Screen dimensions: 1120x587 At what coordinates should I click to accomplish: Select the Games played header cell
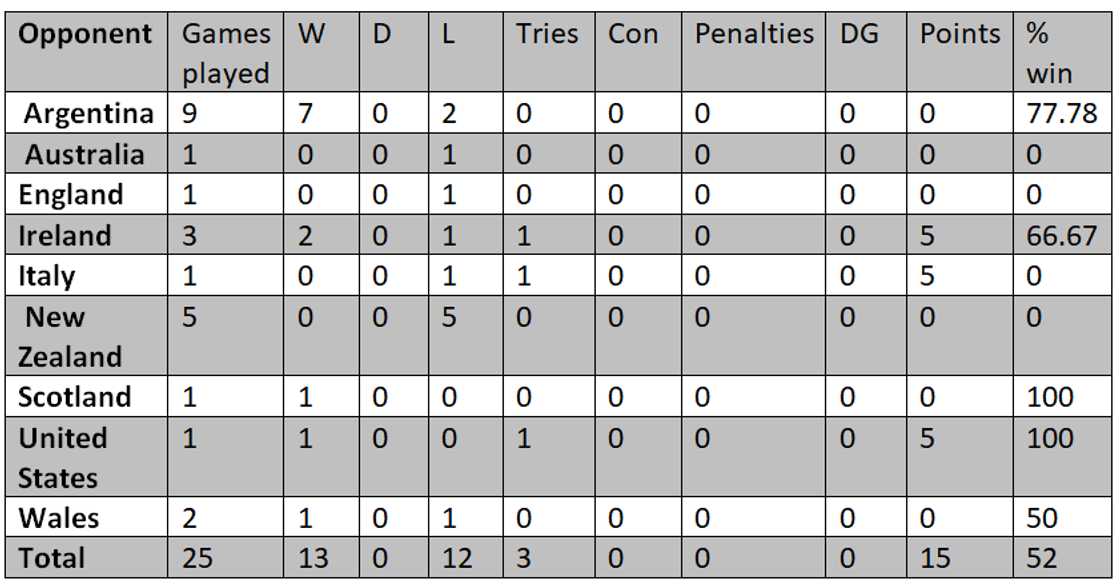point(226,54)
